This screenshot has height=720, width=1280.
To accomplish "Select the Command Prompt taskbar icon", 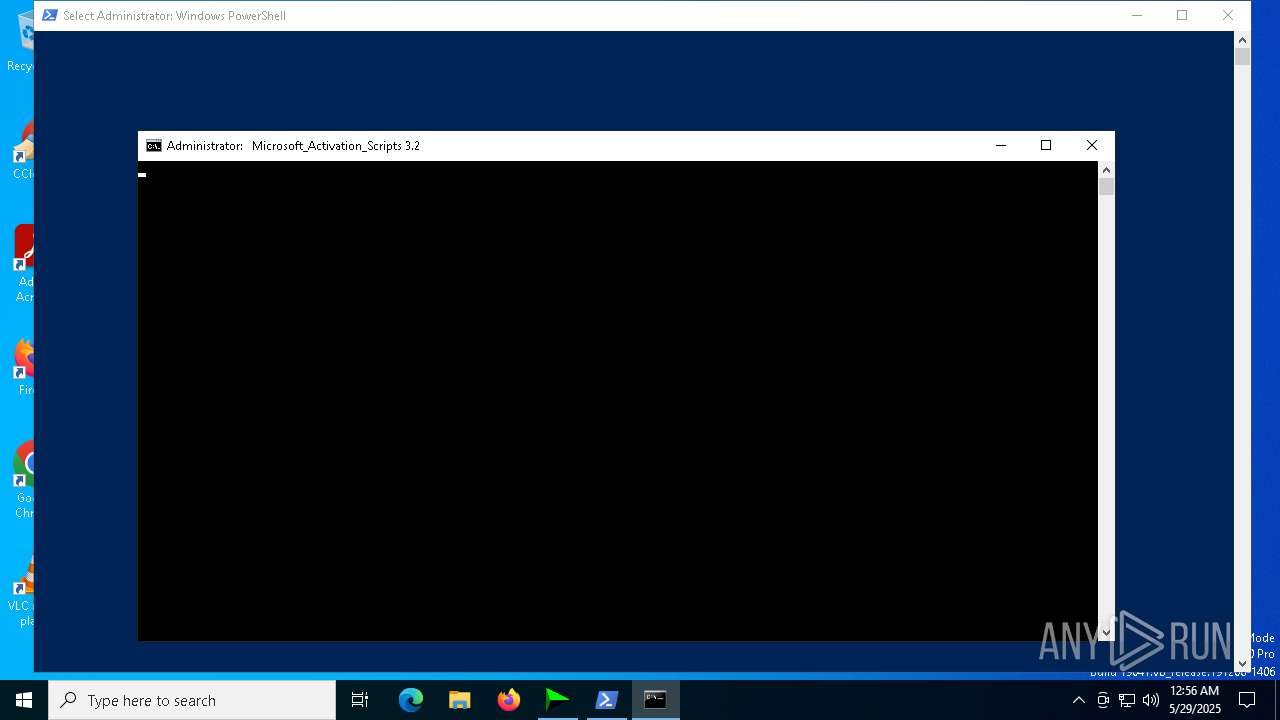I will coord(656,700).
